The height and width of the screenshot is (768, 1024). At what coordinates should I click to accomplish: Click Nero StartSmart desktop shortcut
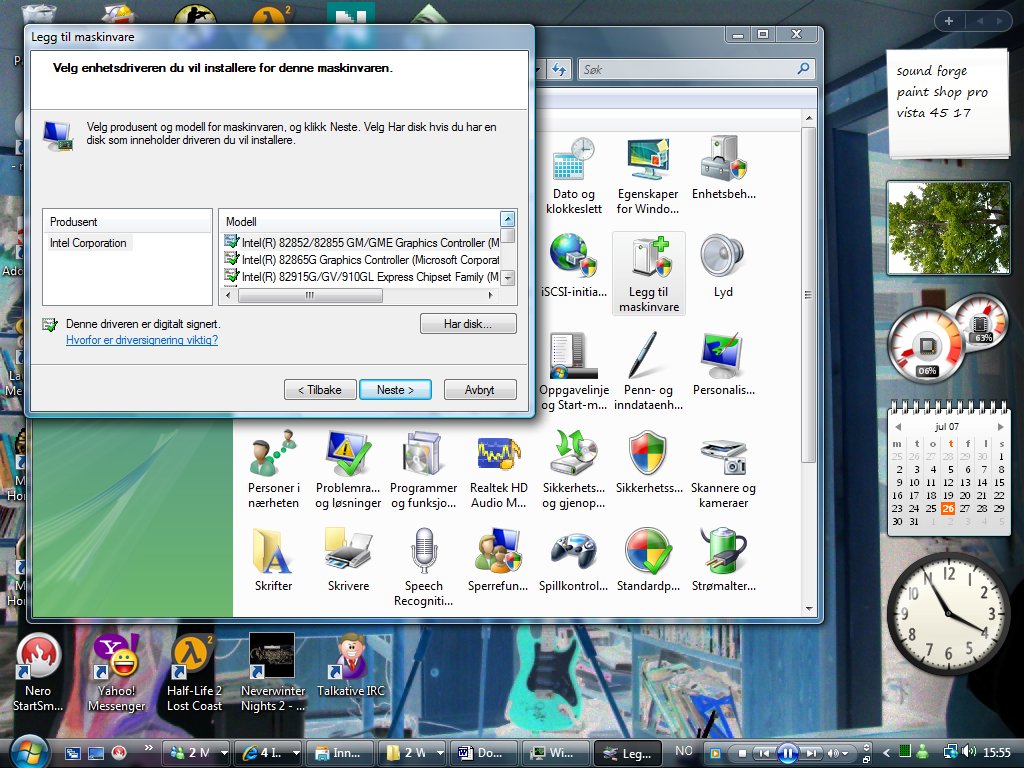tap(38, 673)
